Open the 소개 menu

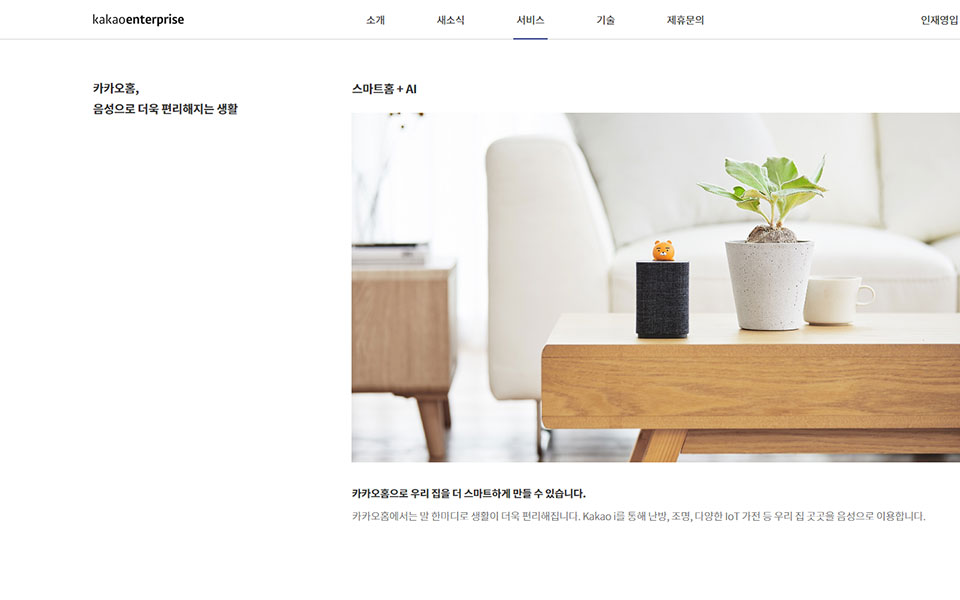point(375,20)
